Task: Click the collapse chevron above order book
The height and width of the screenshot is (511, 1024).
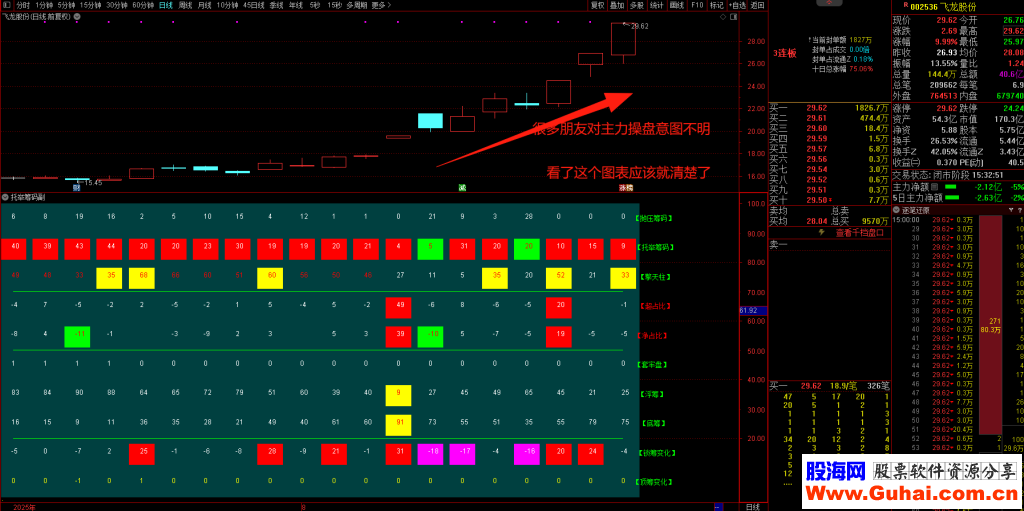Action: pyautogui.click(x=829, y=3)
